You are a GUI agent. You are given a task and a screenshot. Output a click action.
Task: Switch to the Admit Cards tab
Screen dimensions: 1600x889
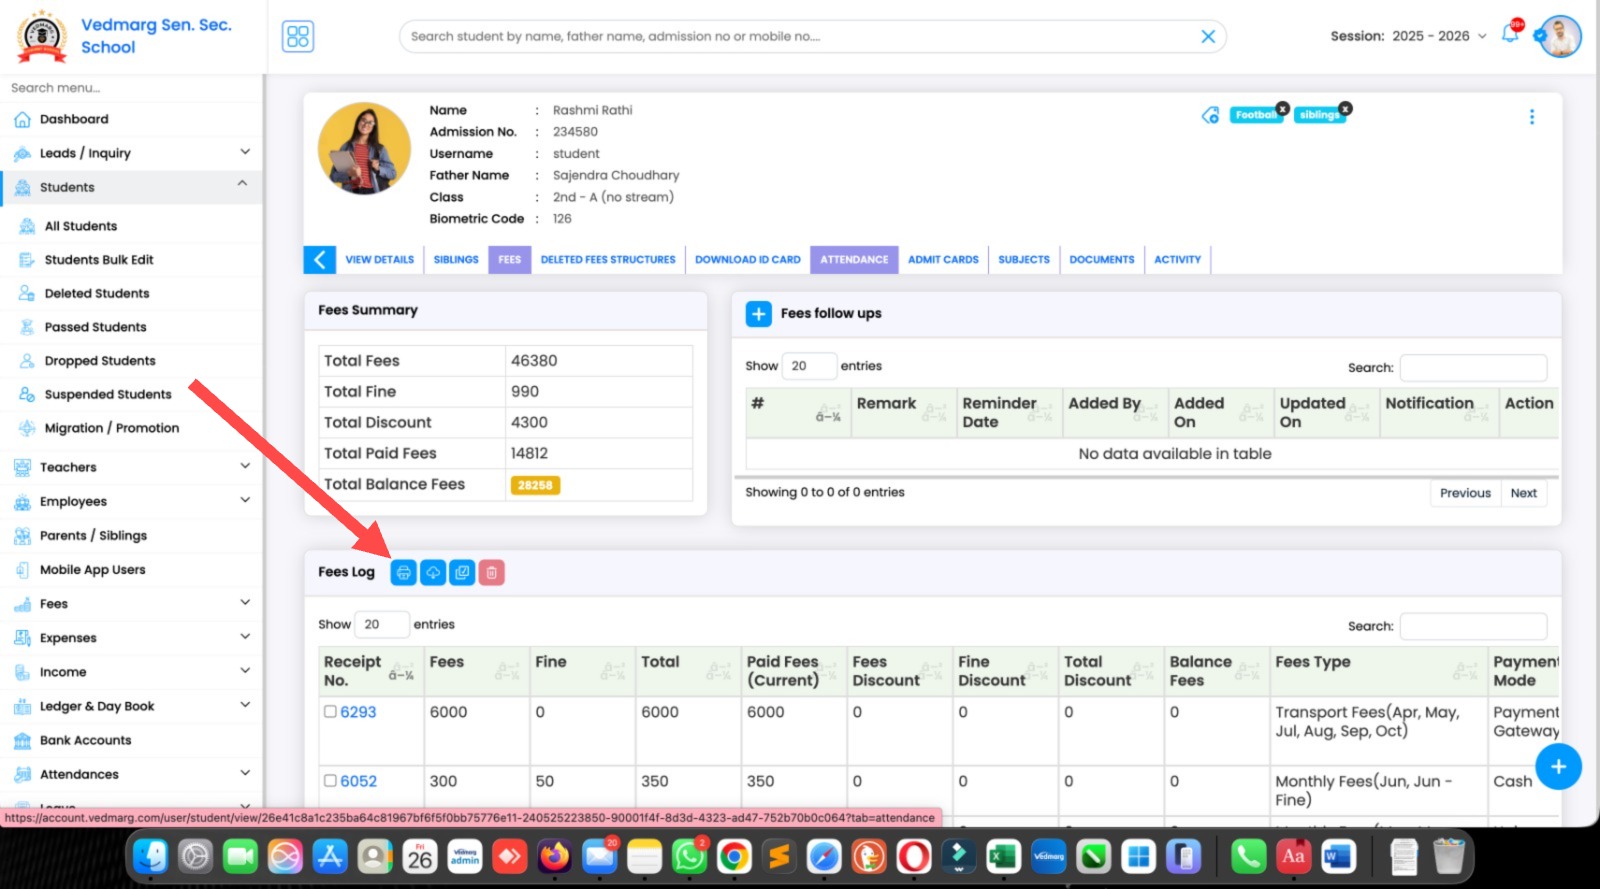pyautogui.click(x=943, y=260)
